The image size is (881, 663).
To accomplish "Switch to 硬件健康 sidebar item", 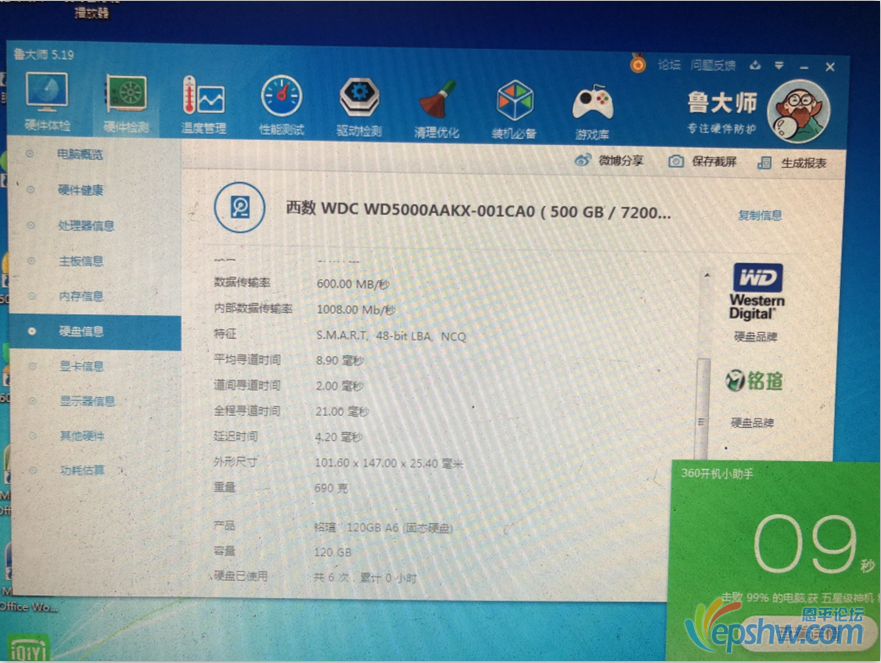I will 80,190.
